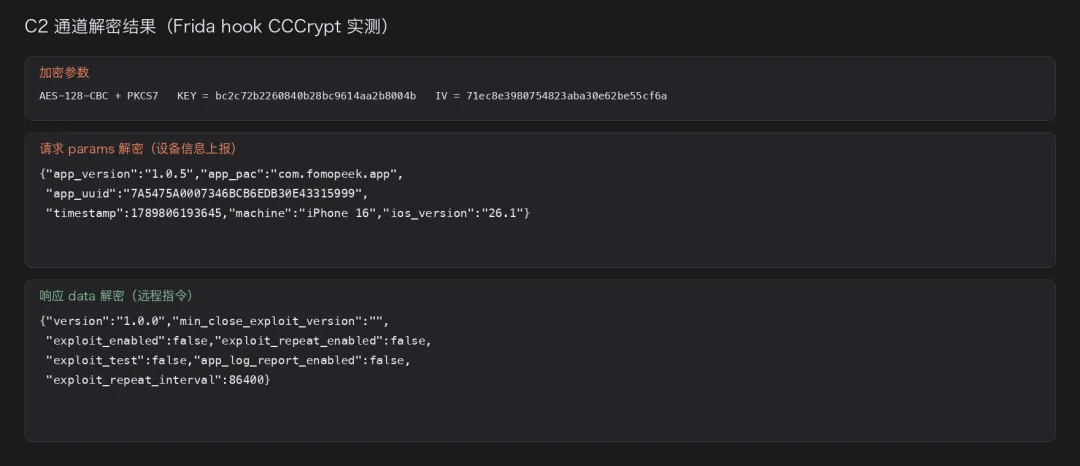The height and width of the screenshot is (466, 1080).
Task: Click the app_uuid value line
Action: tap(207, 193)
